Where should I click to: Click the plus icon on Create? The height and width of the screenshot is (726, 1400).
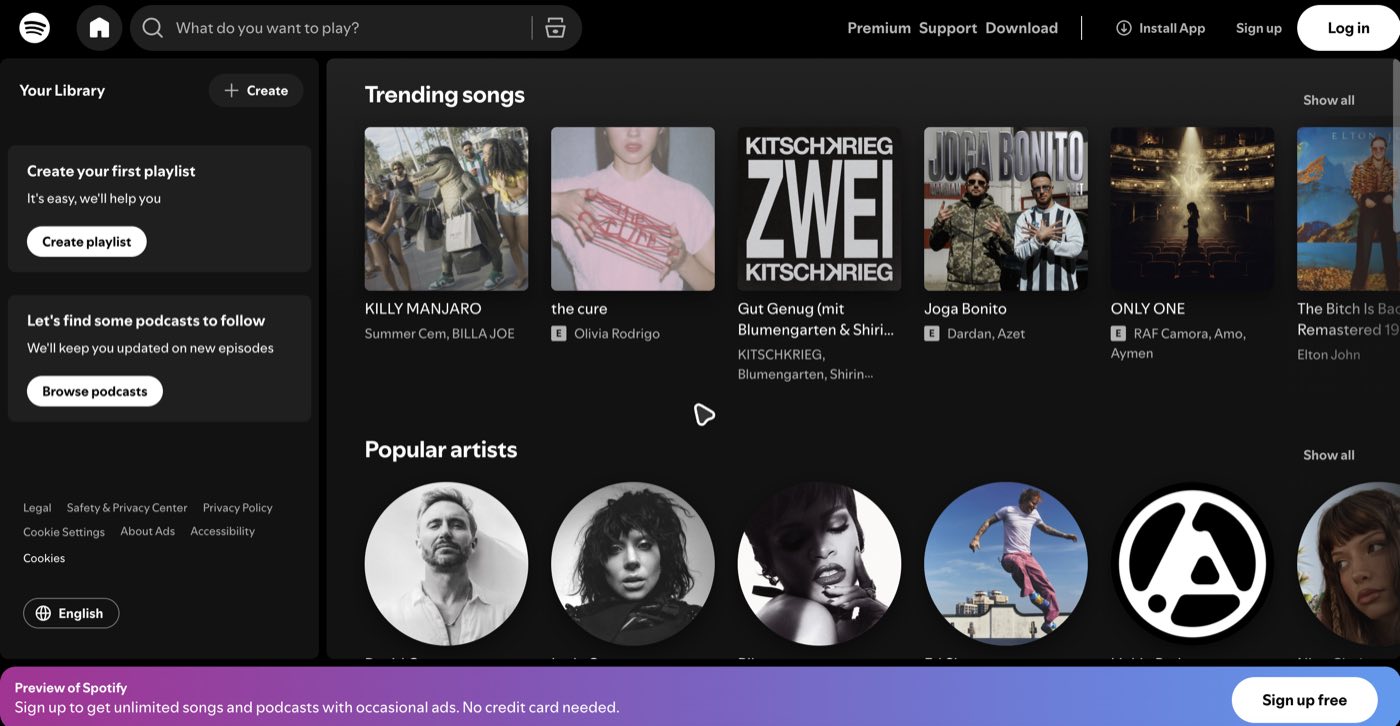point(231,90)
